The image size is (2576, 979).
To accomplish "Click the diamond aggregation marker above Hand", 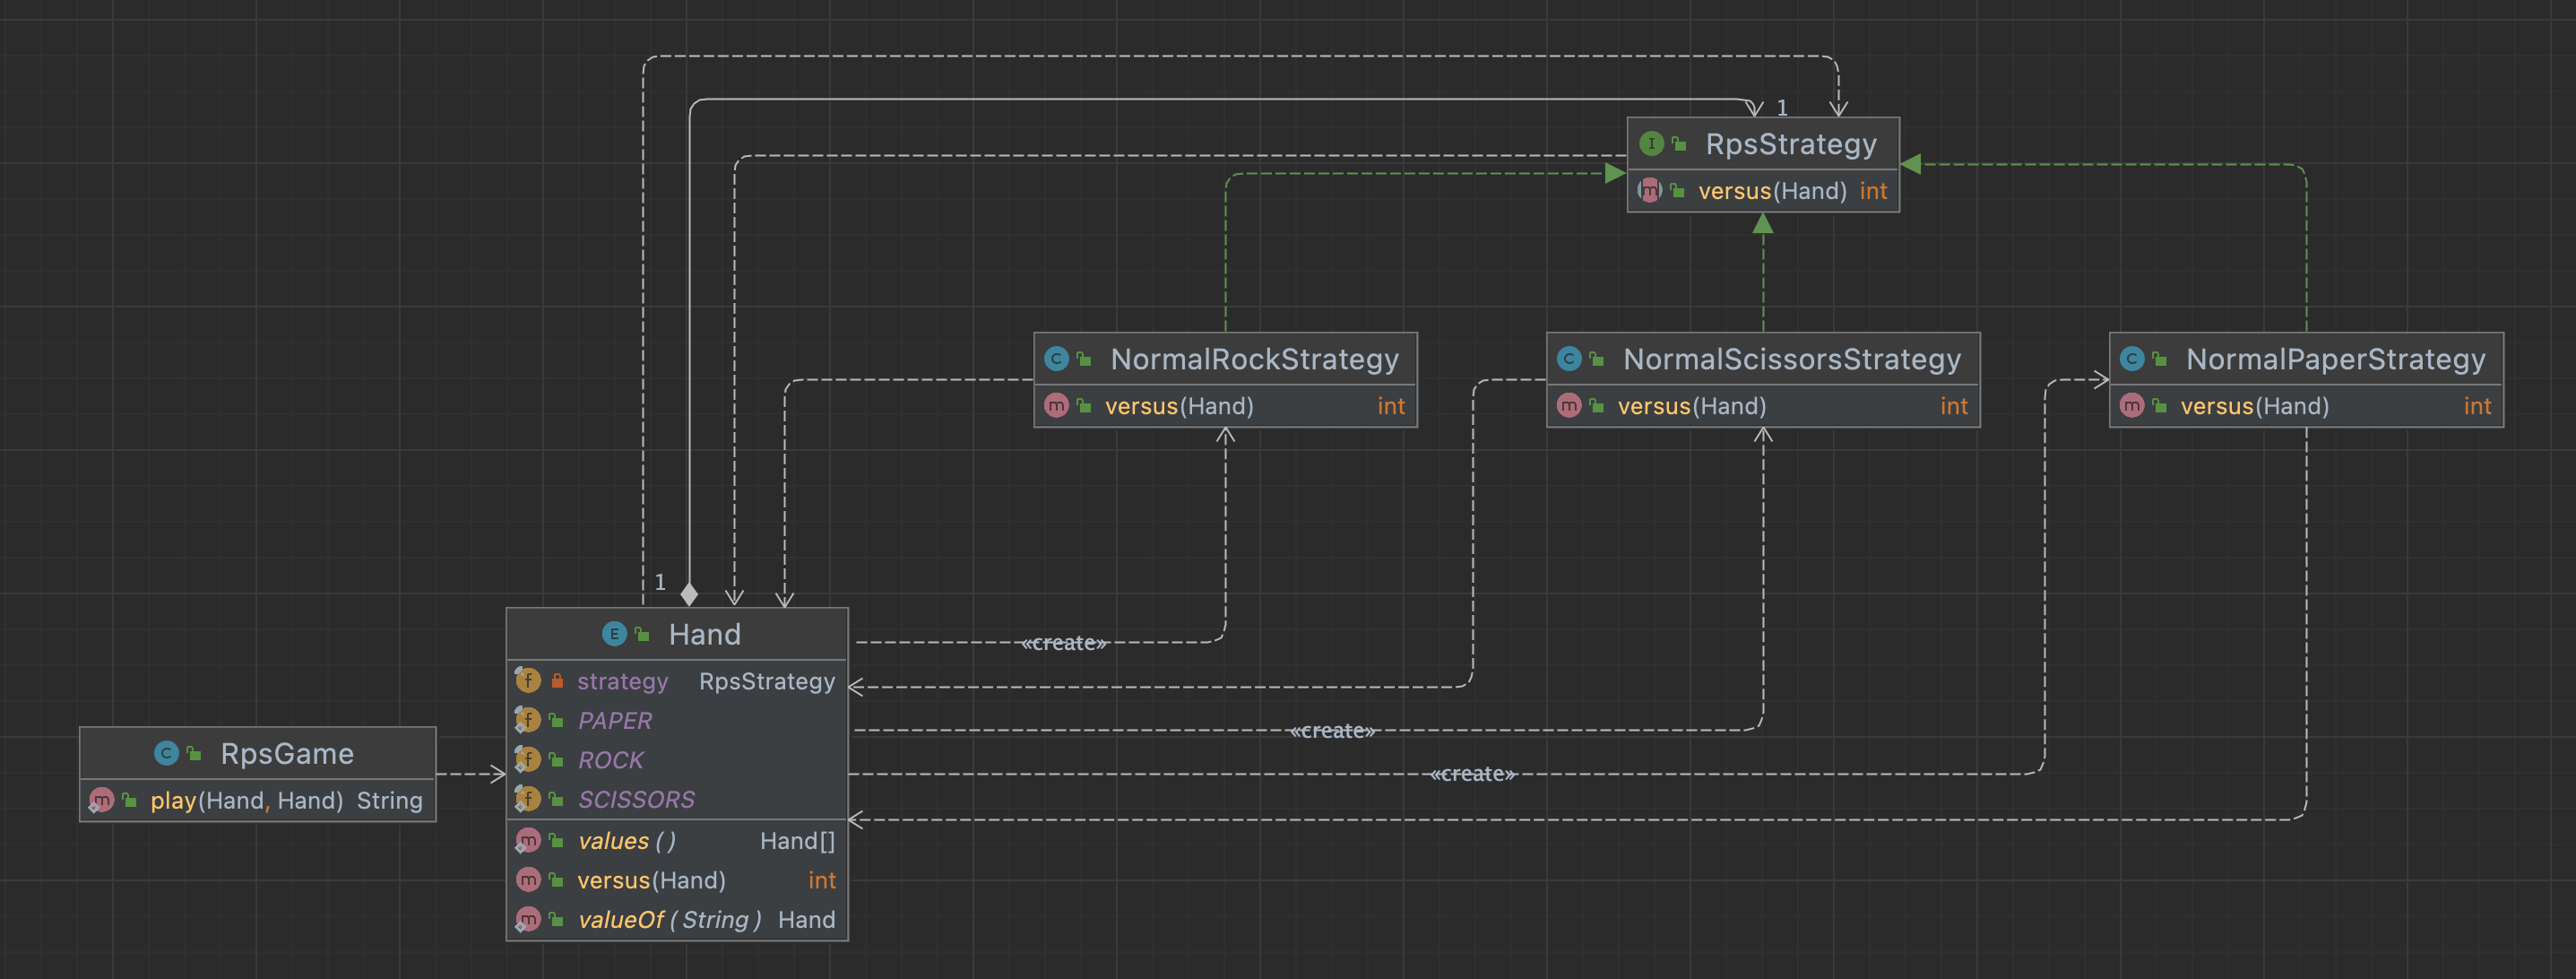I will [689, 594].
